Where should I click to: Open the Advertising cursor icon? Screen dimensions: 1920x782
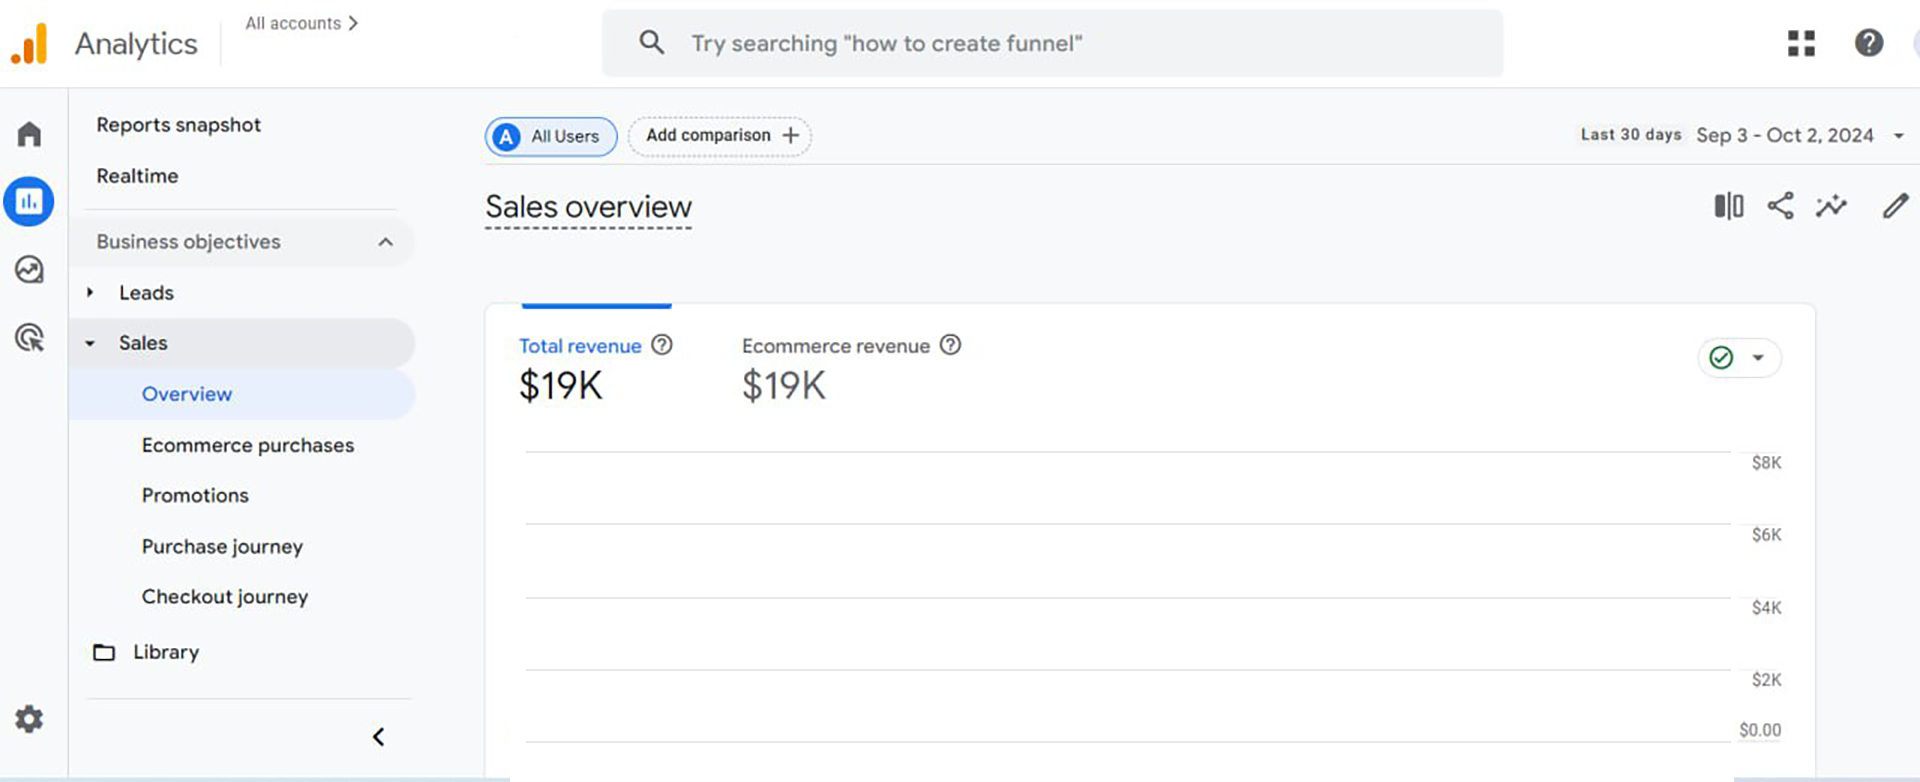[x=30, y=337]
